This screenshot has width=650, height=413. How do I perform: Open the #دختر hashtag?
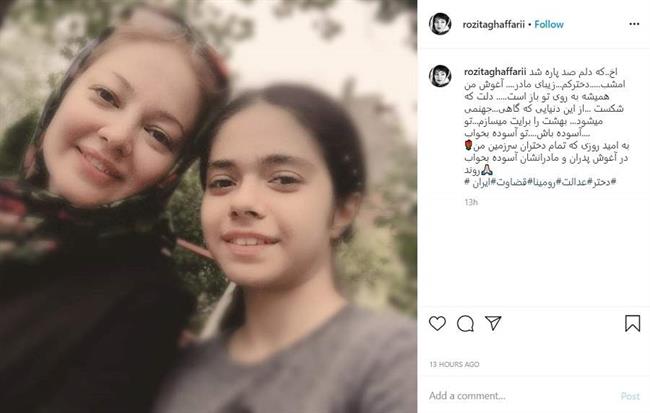(x=604, y=182)
